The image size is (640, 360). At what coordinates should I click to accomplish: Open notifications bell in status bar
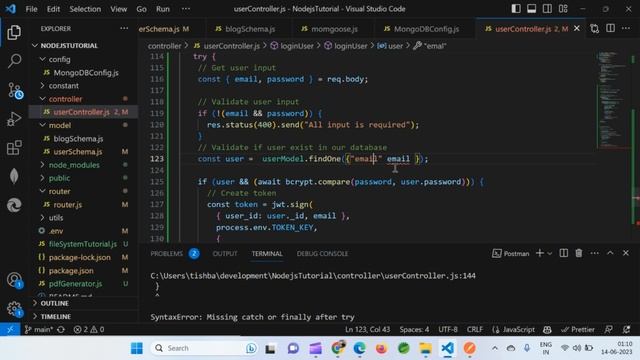click(627, 329)
